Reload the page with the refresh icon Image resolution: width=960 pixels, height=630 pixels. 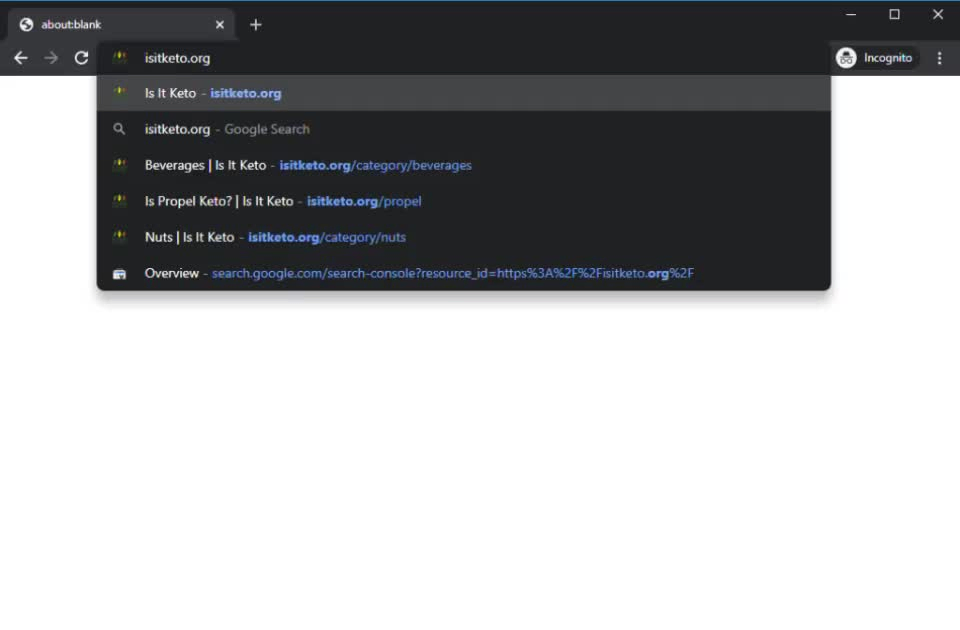[81, 58]
